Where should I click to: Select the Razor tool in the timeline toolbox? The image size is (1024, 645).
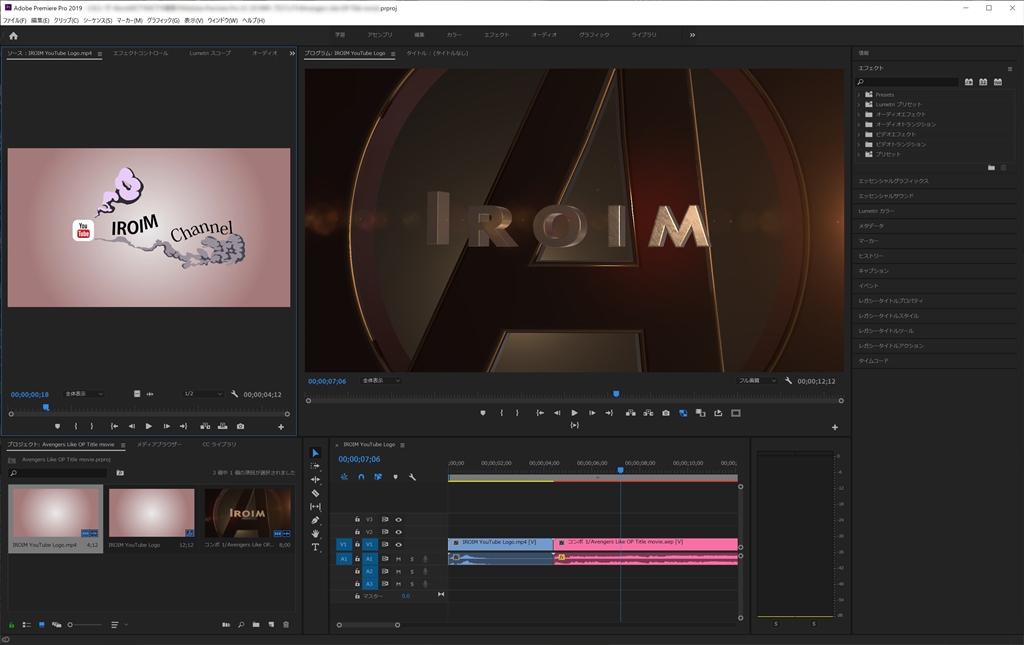(x=316, y=493)
